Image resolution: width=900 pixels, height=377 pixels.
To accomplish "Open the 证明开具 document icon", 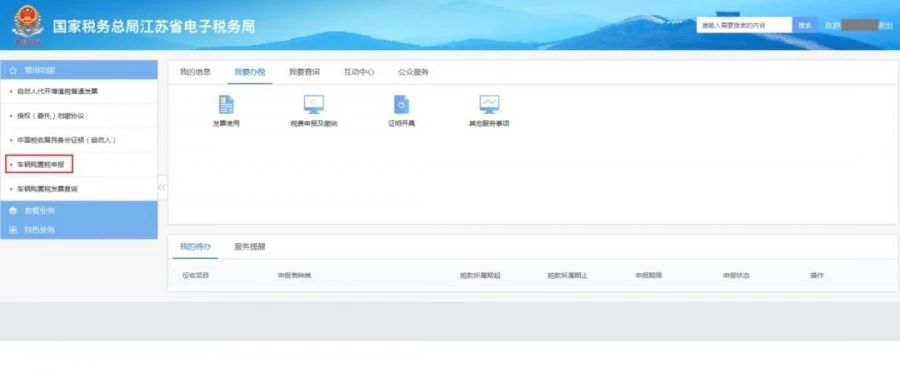I will click(401, 104).
